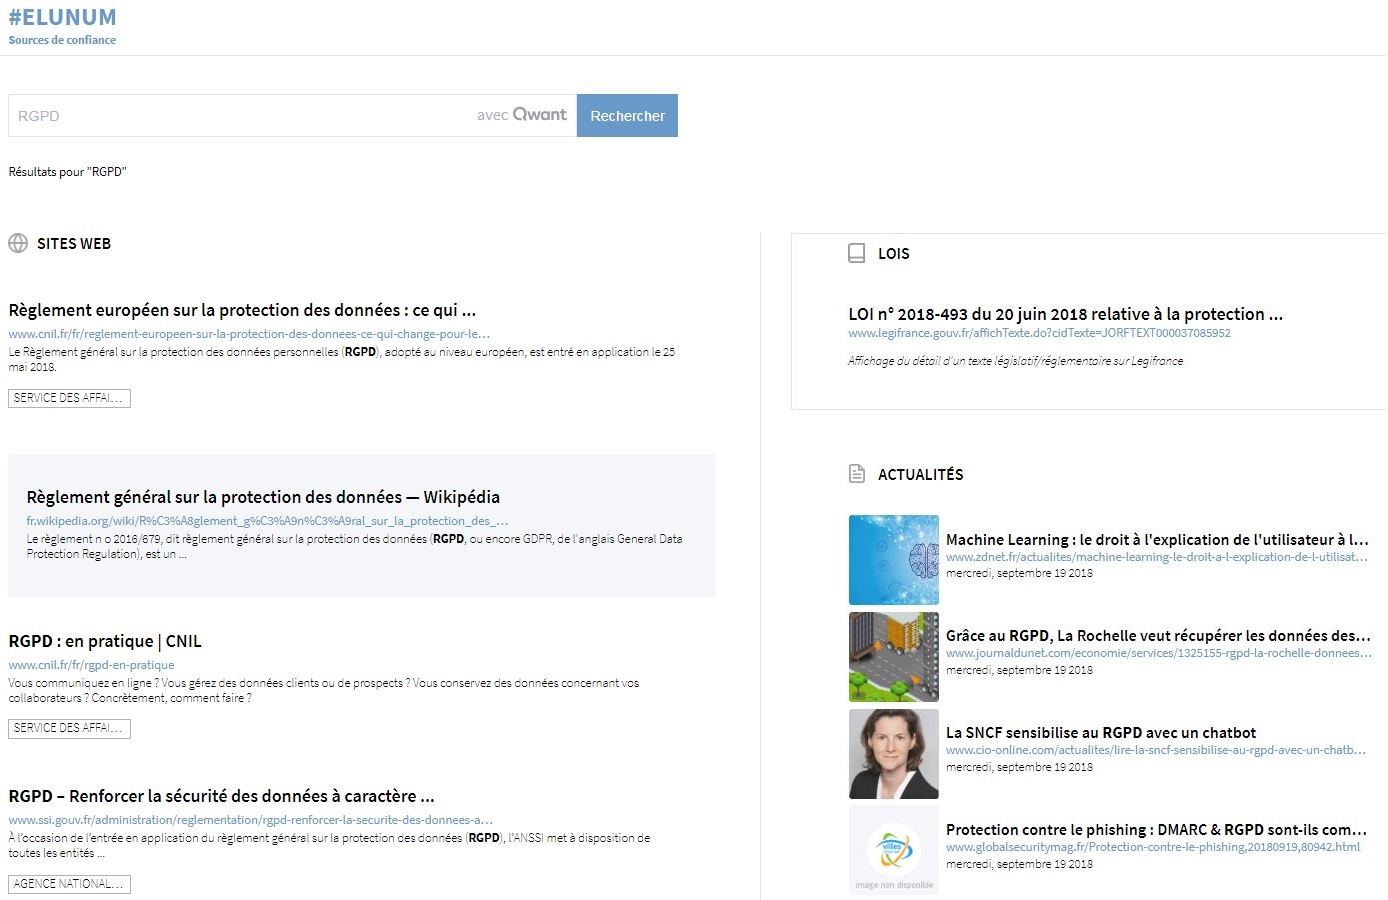Click the legifrance.gouv.fr URL link
The height and width of the screenshot is (900, 1388).
coord(1039,333)
